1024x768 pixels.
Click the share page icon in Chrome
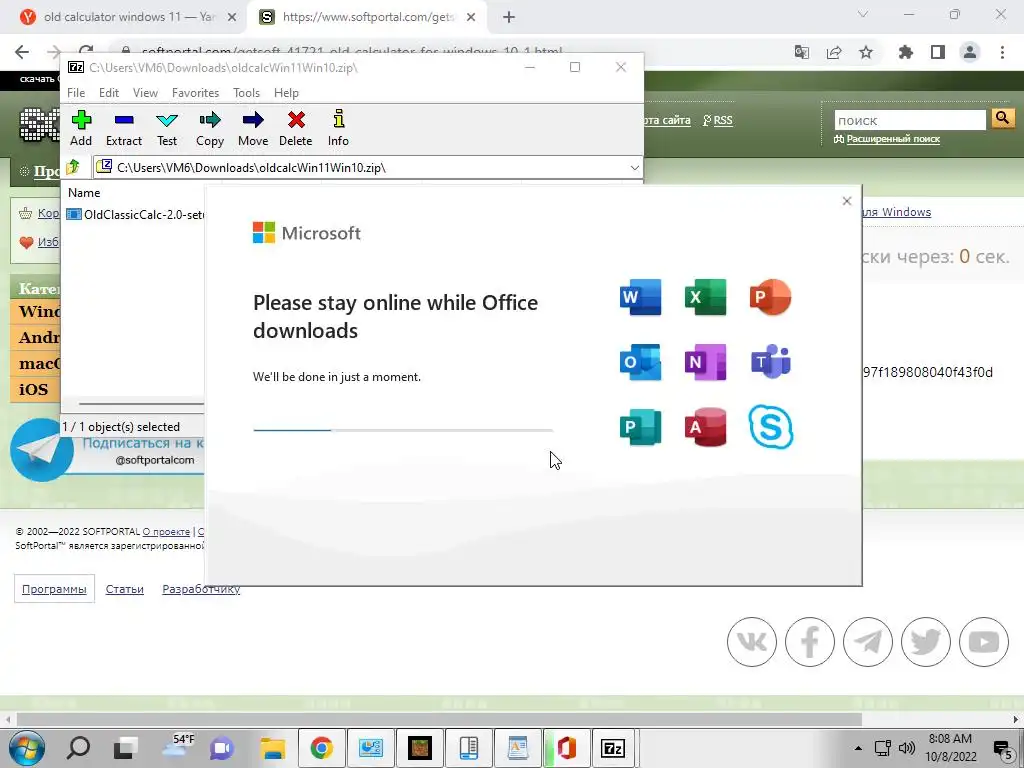click(x=834, y=52)
